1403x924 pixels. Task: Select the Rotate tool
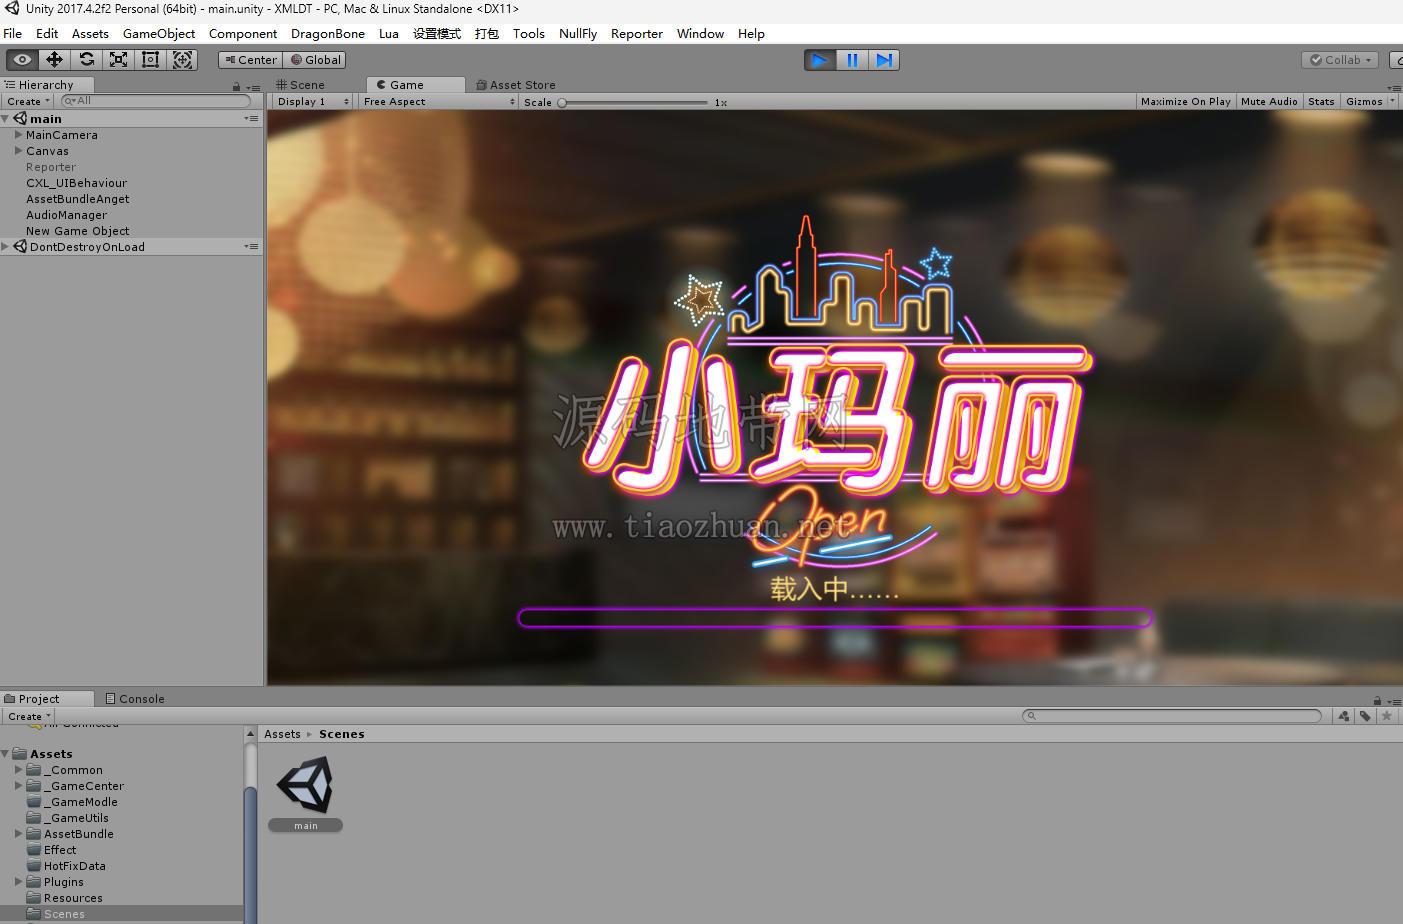coord(87,60)
